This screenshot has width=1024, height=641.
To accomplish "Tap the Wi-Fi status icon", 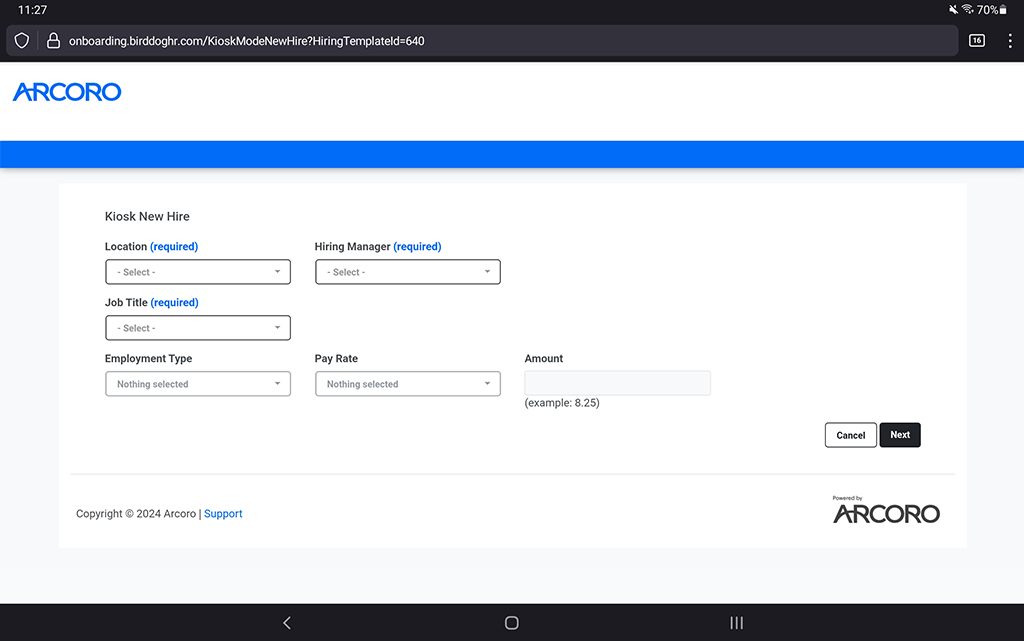I will (x=967, y=9).
